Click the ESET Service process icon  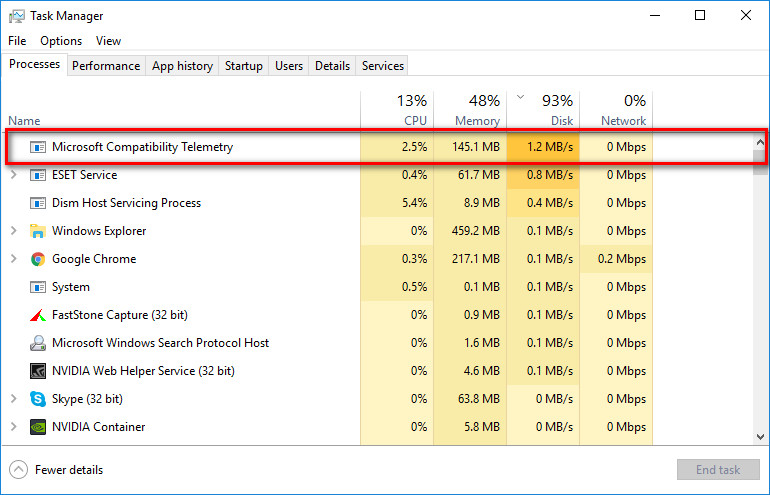click(x=38, y=175)
